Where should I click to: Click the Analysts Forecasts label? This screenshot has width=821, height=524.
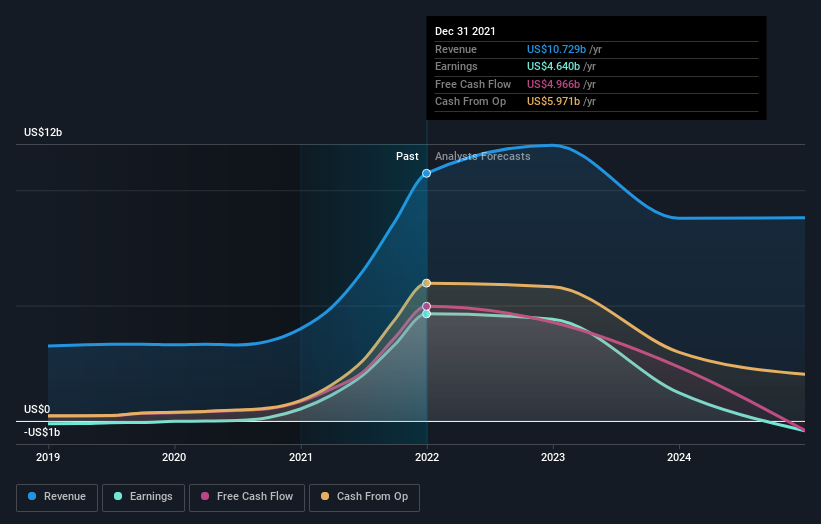coord(482,156)
